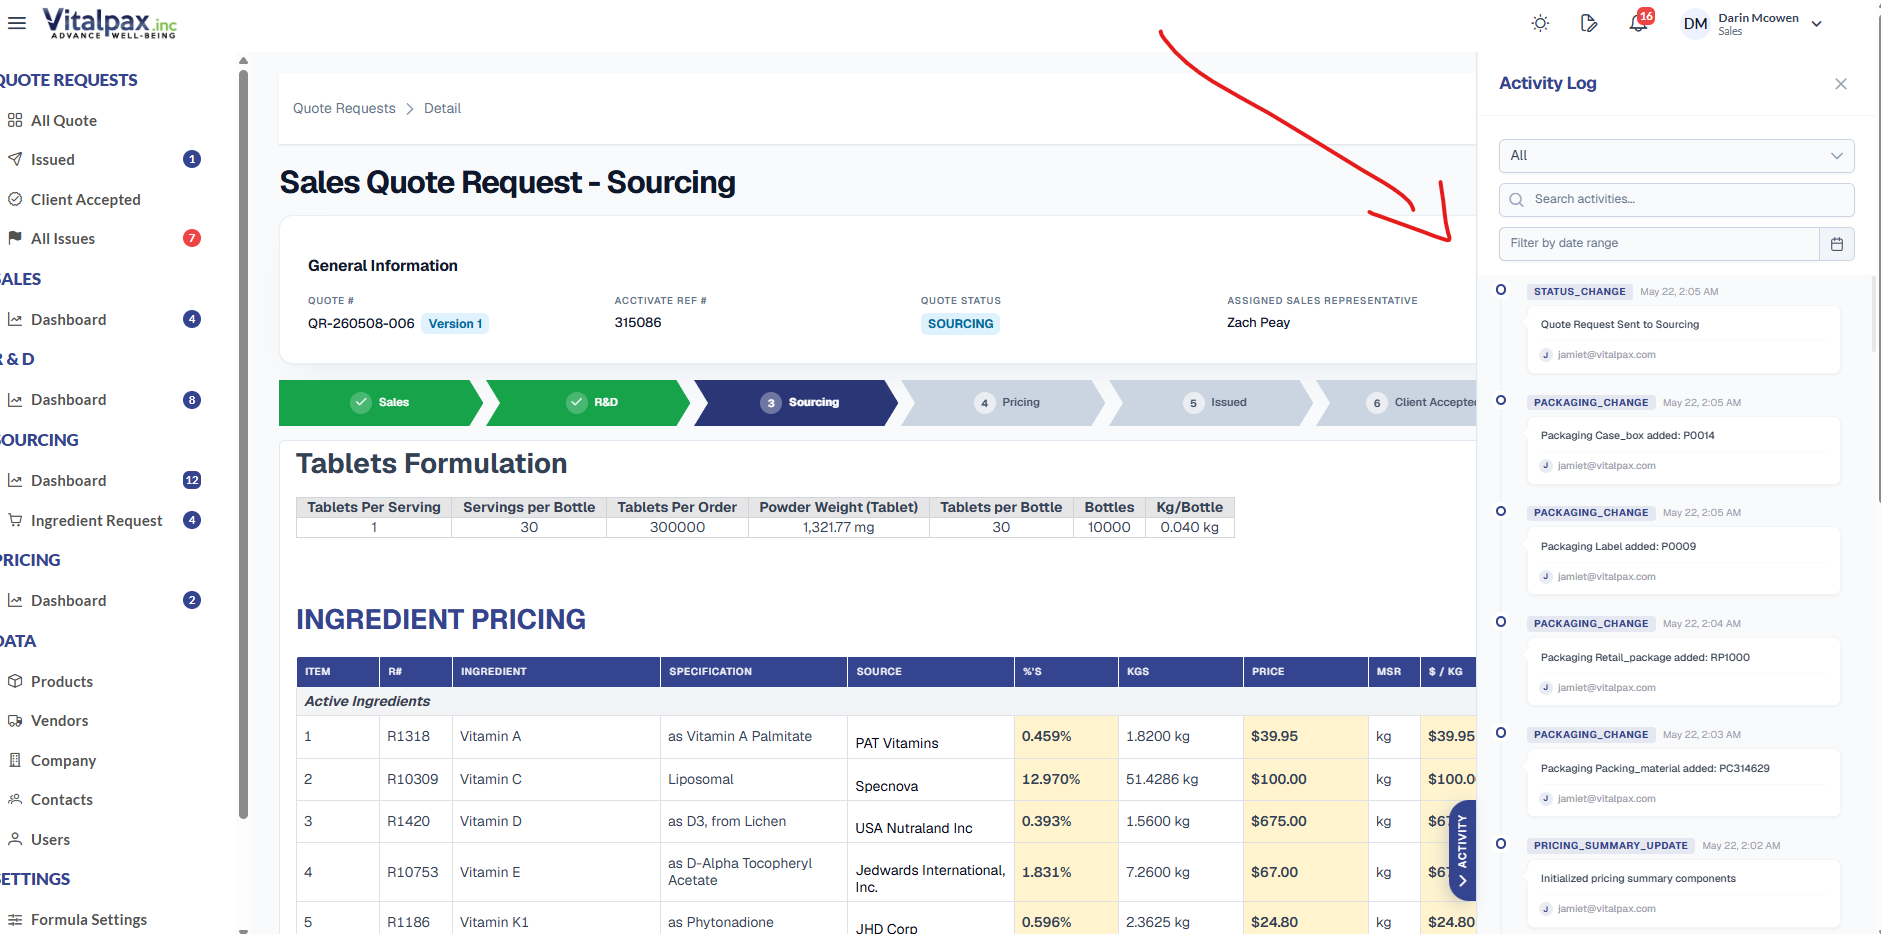Click the Vendors truck icon
Image resolution: width=1881 pixels, height=934 pixels.
click(x=15, y=720)
